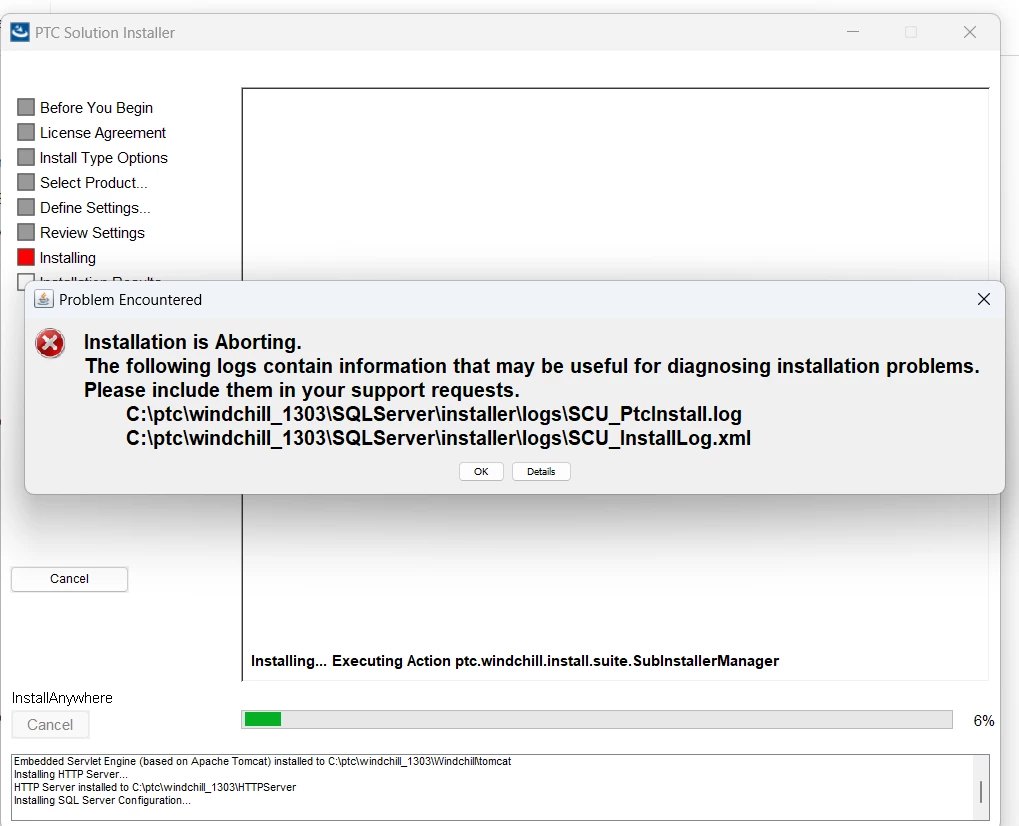Click OK in the Problem Encountered dialog
The height and width of the screenshot is (826, 1019).
[481, 471]
